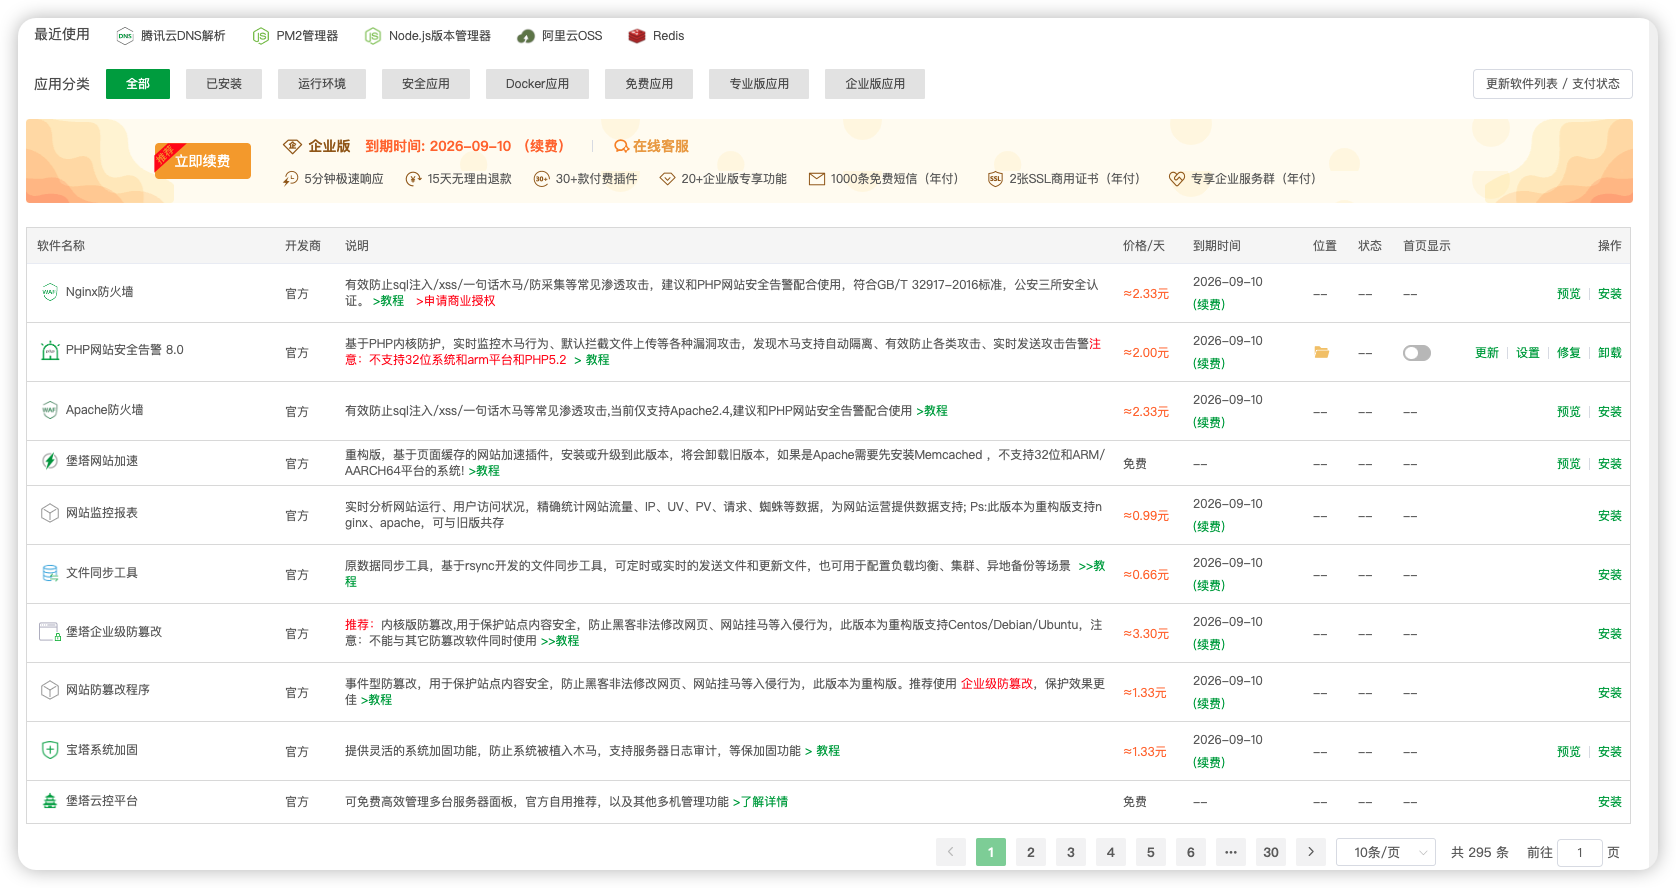Click the 宝塔系统加固 shield icon
This screenshot has height=888, width=1676.
pyautogui.click(x=50, y=750)
